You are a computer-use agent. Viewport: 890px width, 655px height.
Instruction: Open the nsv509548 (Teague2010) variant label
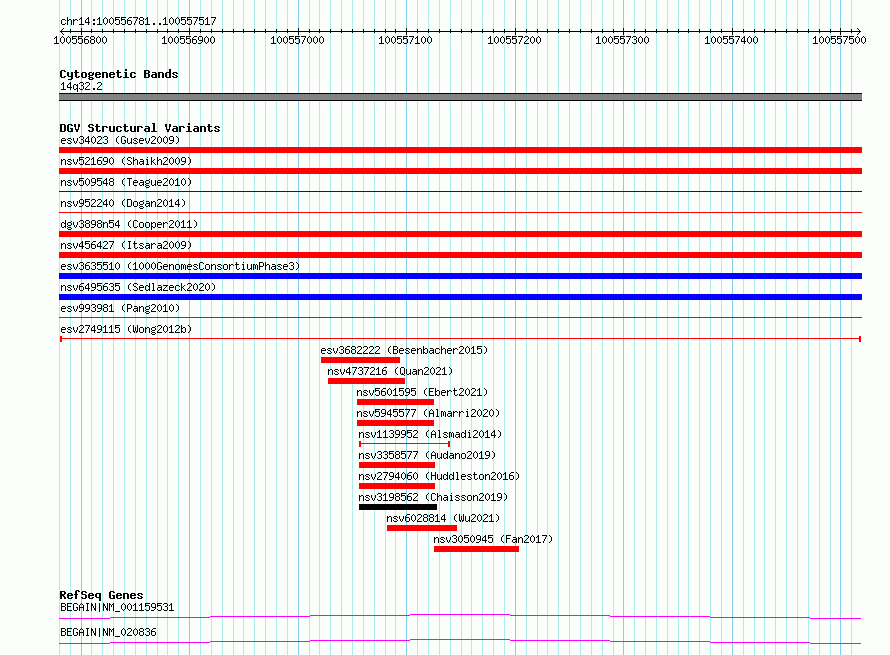pos(126,182)
